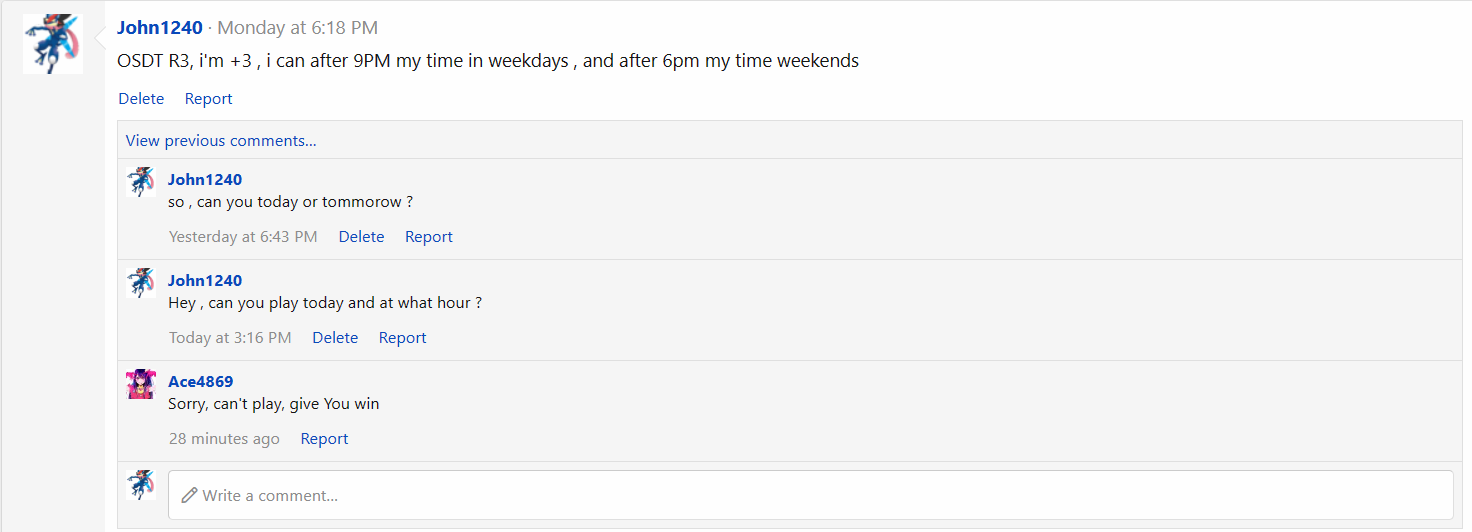The image size is (1472, 532).
Task: Delete the main OSDT R3 post
Action: (141, 99)
